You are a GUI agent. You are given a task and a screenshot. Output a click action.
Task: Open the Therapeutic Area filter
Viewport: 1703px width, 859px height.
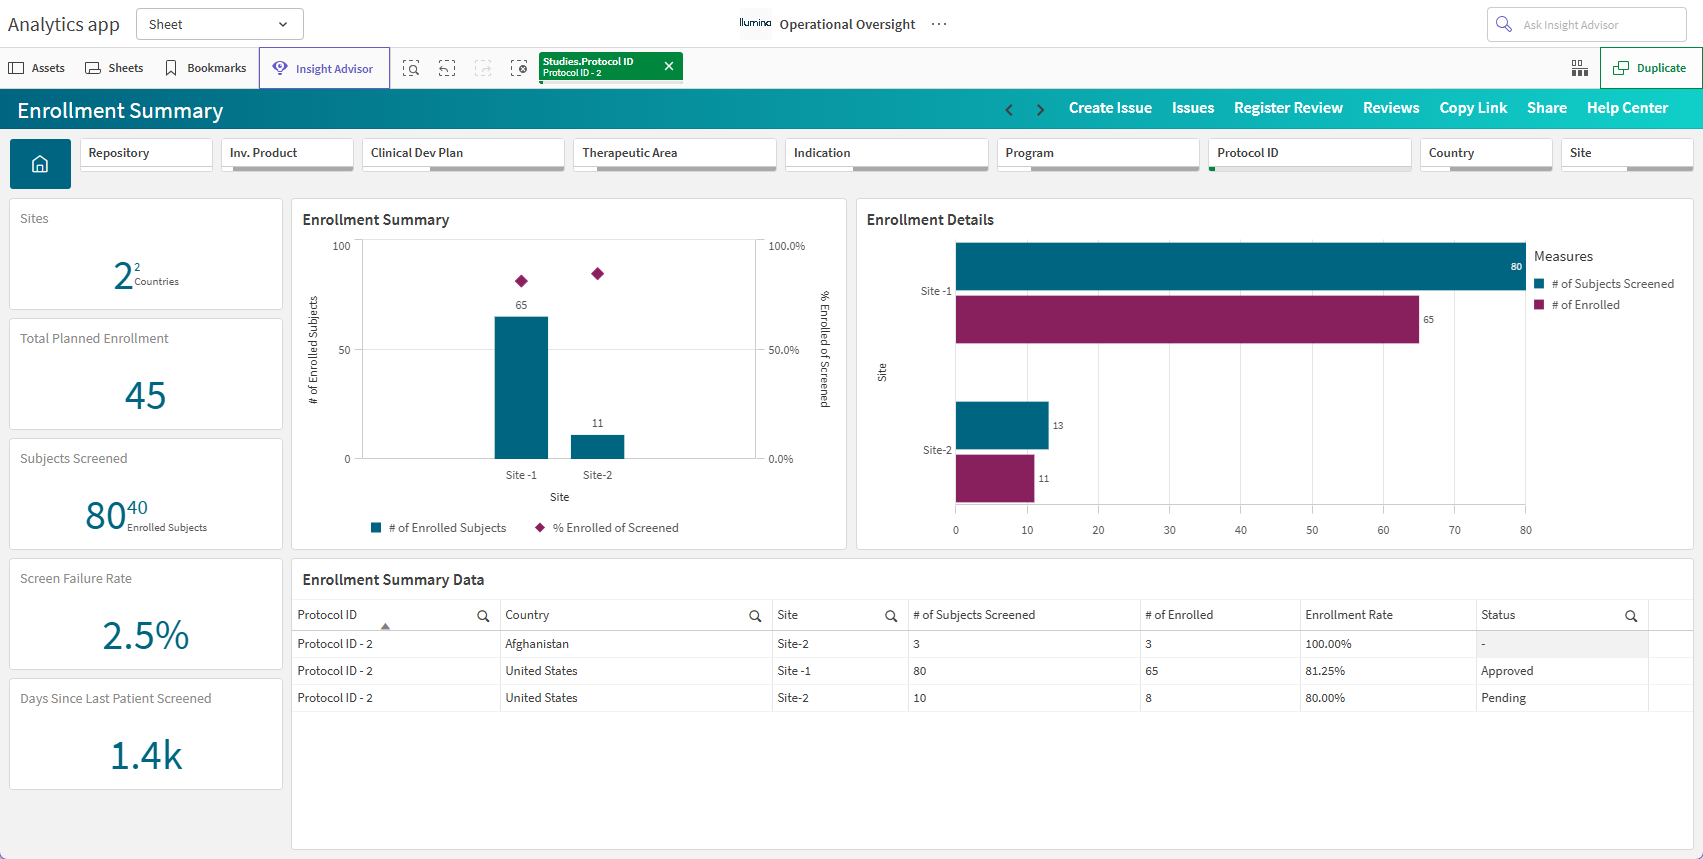pyautogui.click(x=675, y=154)
